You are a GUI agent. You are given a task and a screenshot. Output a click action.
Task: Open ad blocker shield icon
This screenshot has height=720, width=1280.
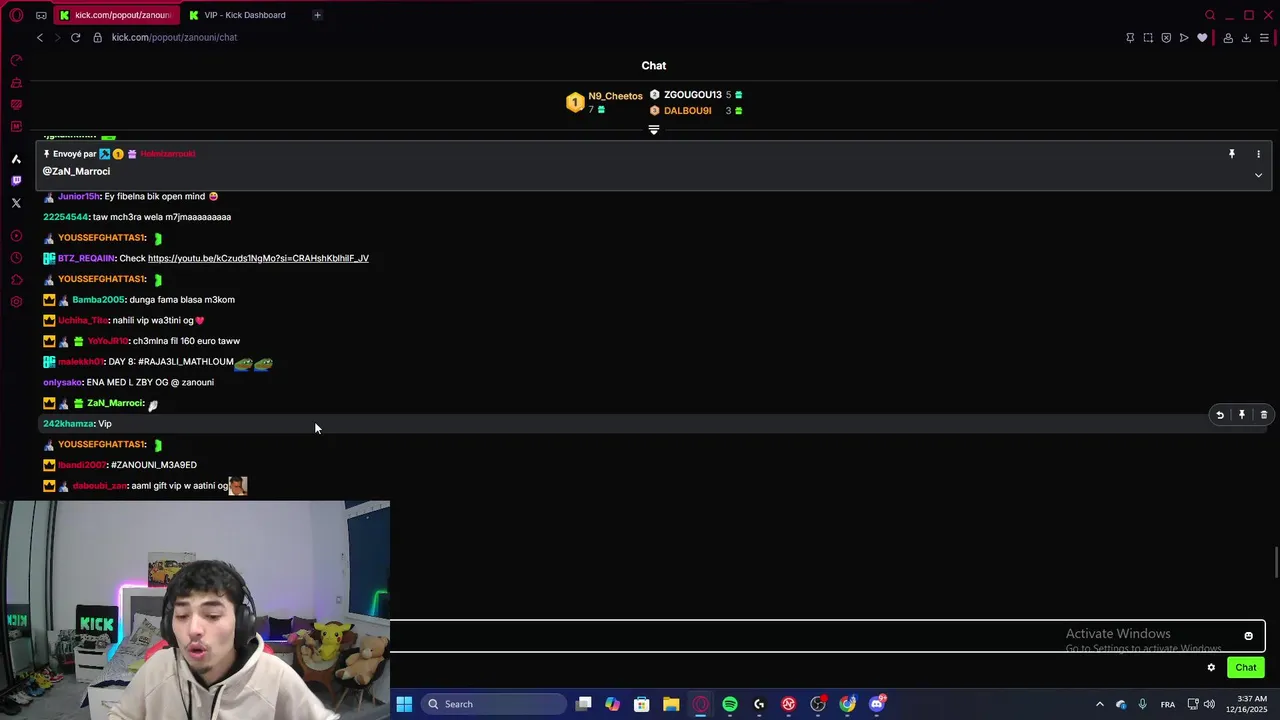pos(1166,37)
